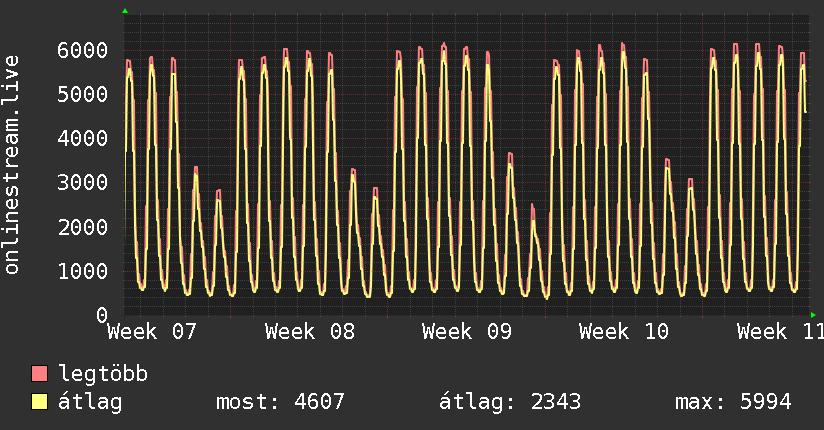Click the 4000 y-axis value
This screenshot has width=824, height=430.
[83, 139]
